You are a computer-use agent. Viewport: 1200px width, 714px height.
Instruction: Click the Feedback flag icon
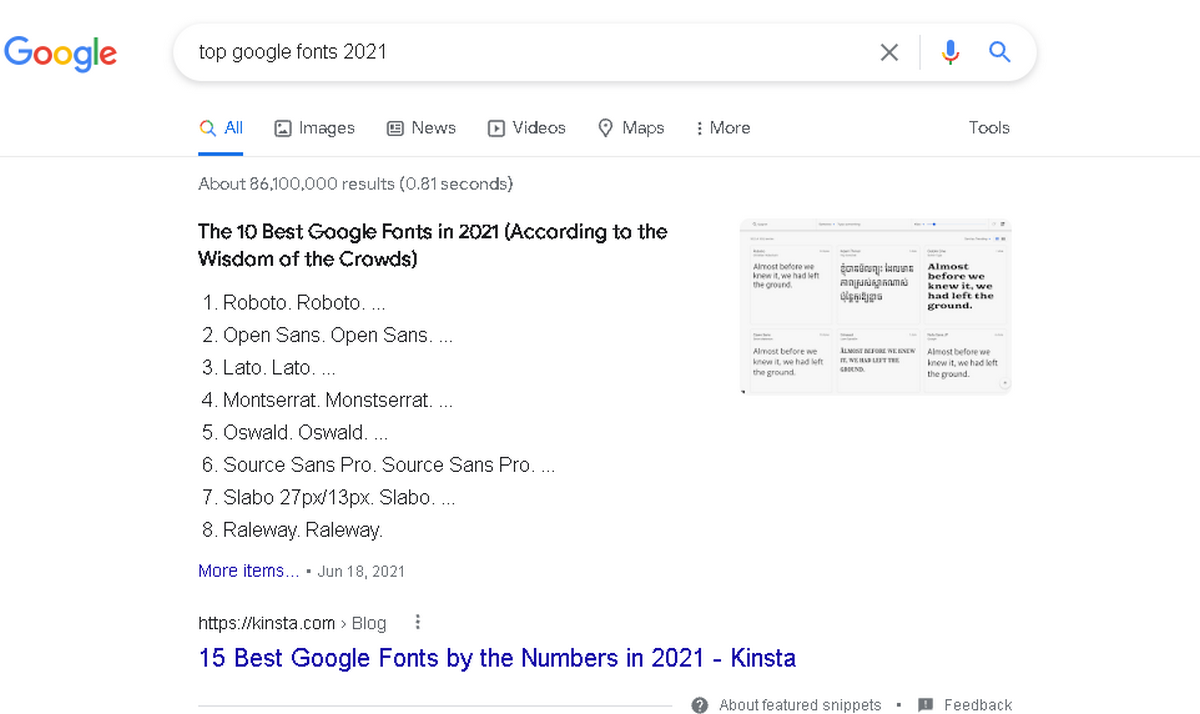click(926, 705)
